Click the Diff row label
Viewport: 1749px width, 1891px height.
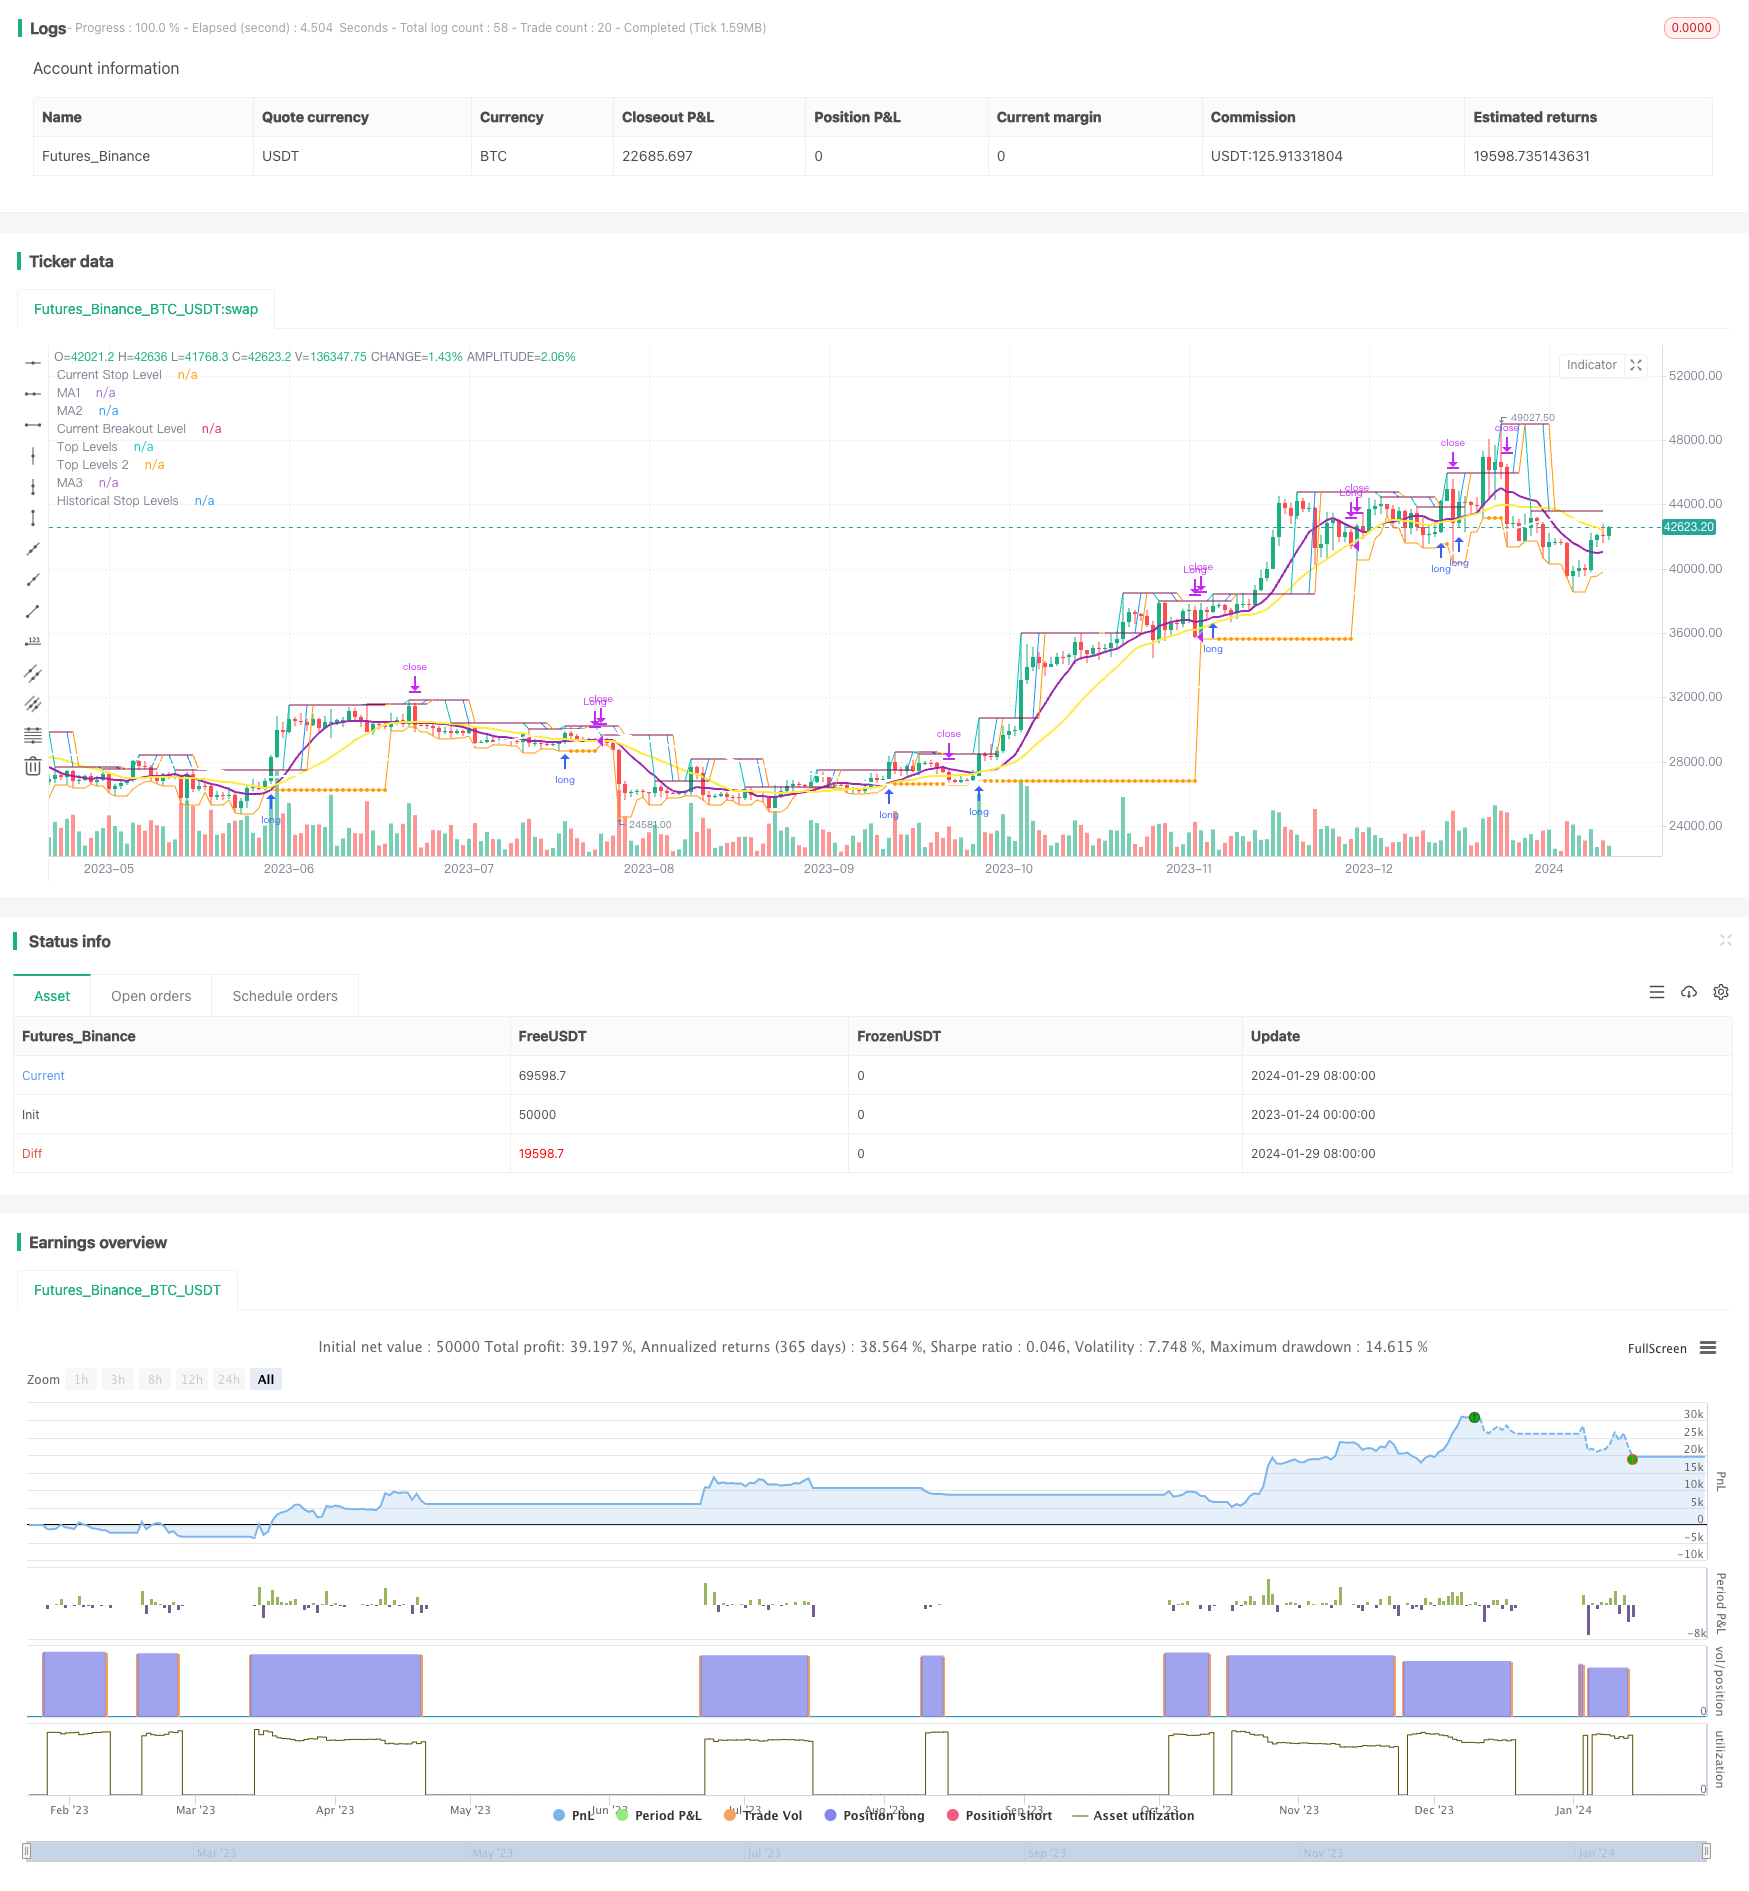[x=32, y=1153]
